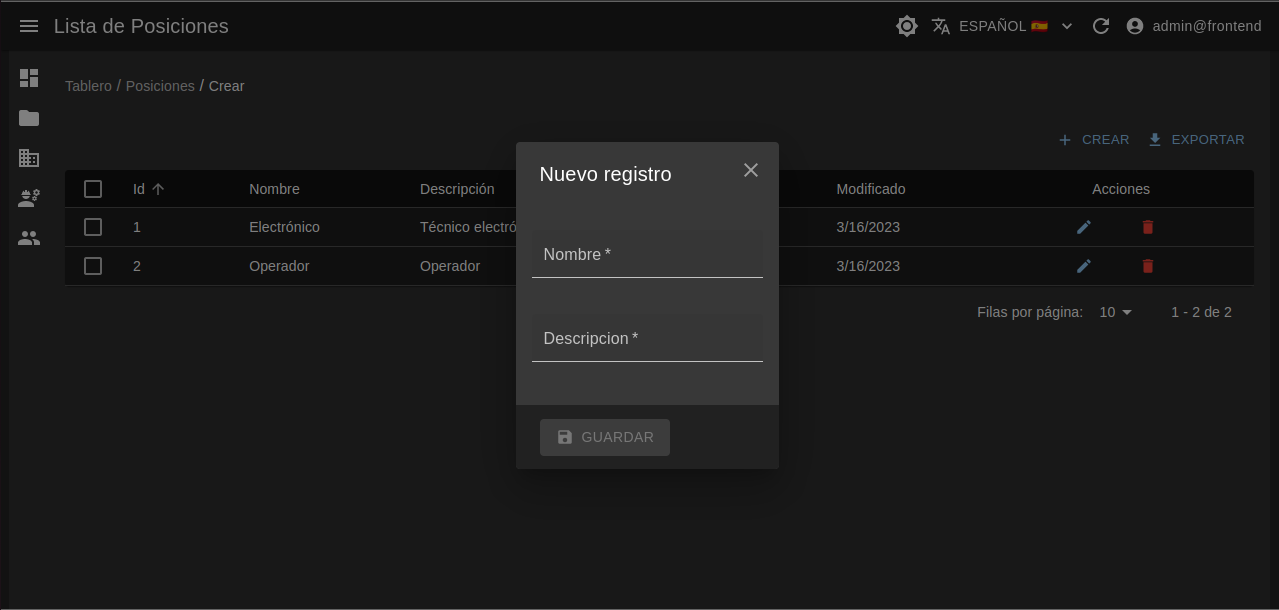Go to Tablero breadcrumb link
The height and width of the screenshot is (610, 1279).
(x=88, y=86)
